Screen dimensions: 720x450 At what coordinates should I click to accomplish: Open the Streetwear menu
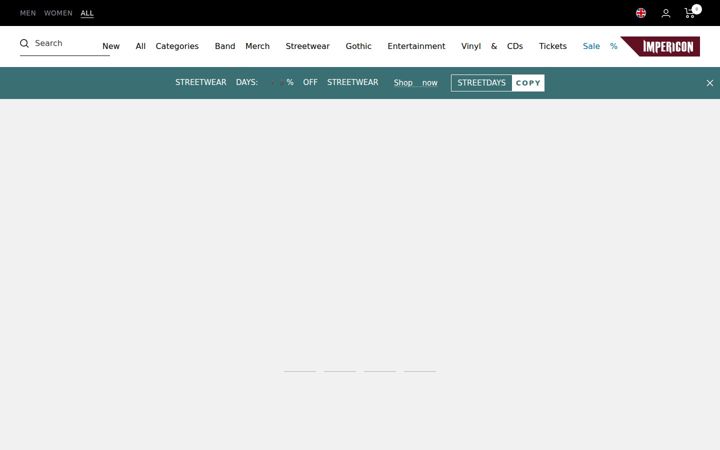[x=308, y=46]
